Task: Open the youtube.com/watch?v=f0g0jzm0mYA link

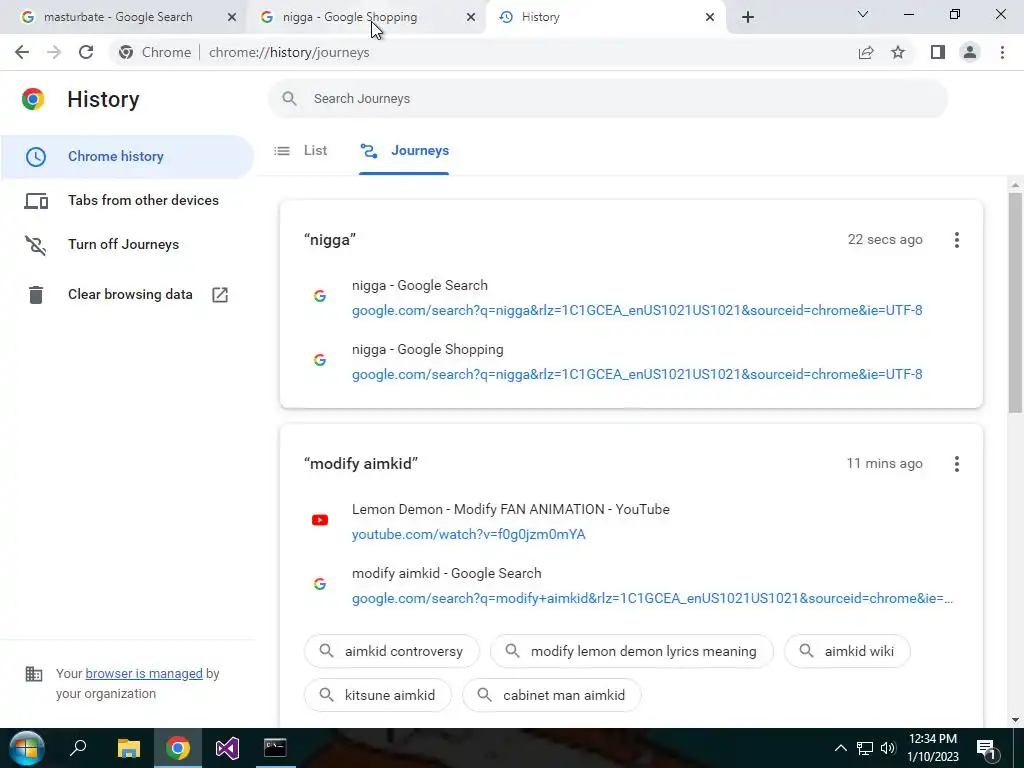Action: click(468, 535)
